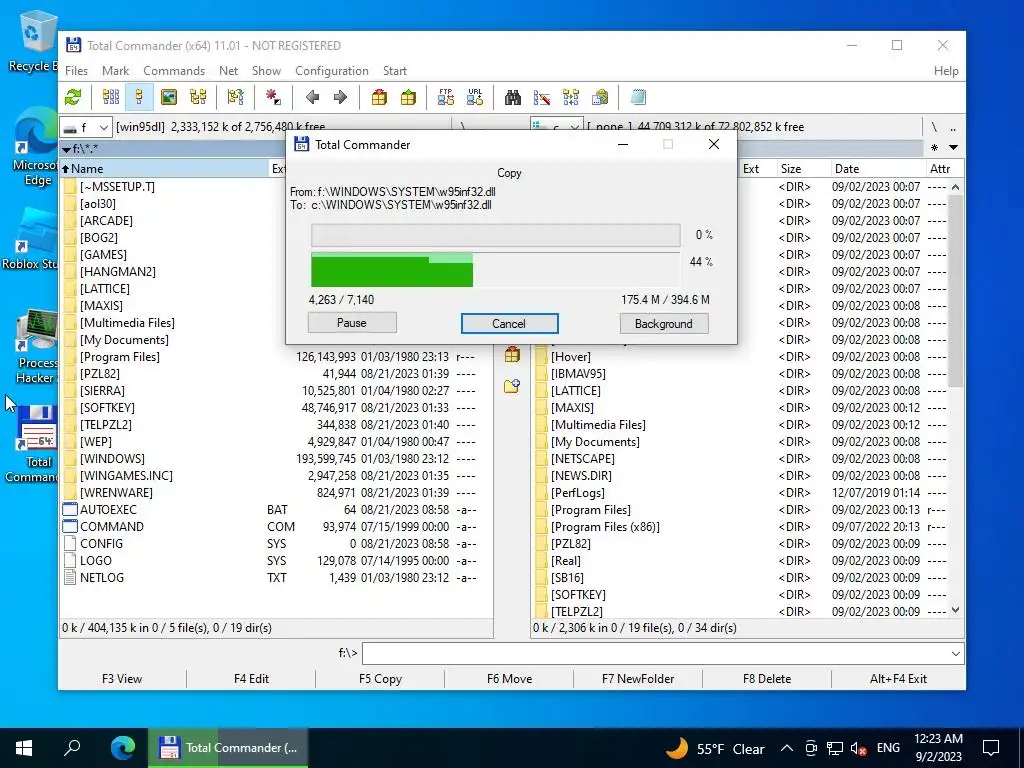Expand the command line history dropdown
The width and height of the screenshot is (1024, 768).
pos(955,654)
